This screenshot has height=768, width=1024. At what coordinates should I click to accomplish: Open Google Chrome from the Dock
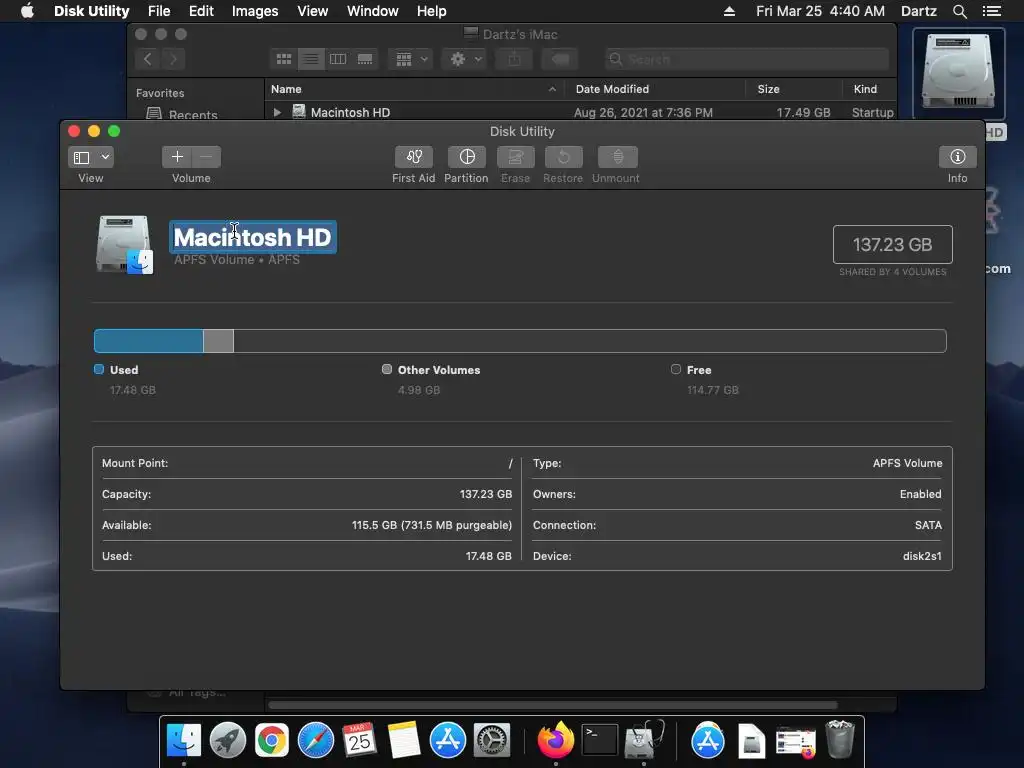click(272, 741)
